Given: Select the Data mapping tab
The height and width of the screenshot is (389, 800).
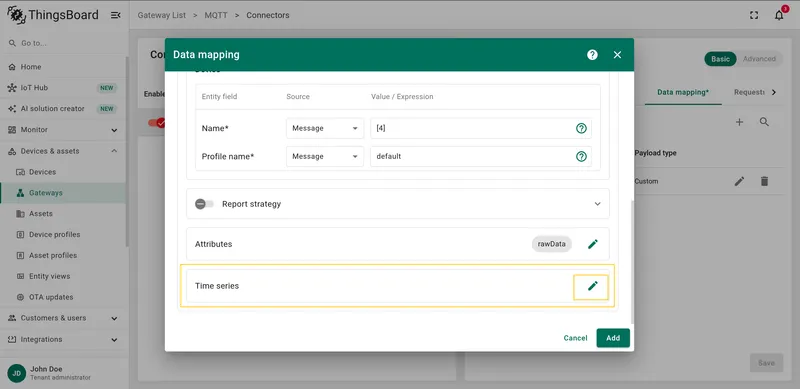Looking at the screenshot, I should coord(683,92).
